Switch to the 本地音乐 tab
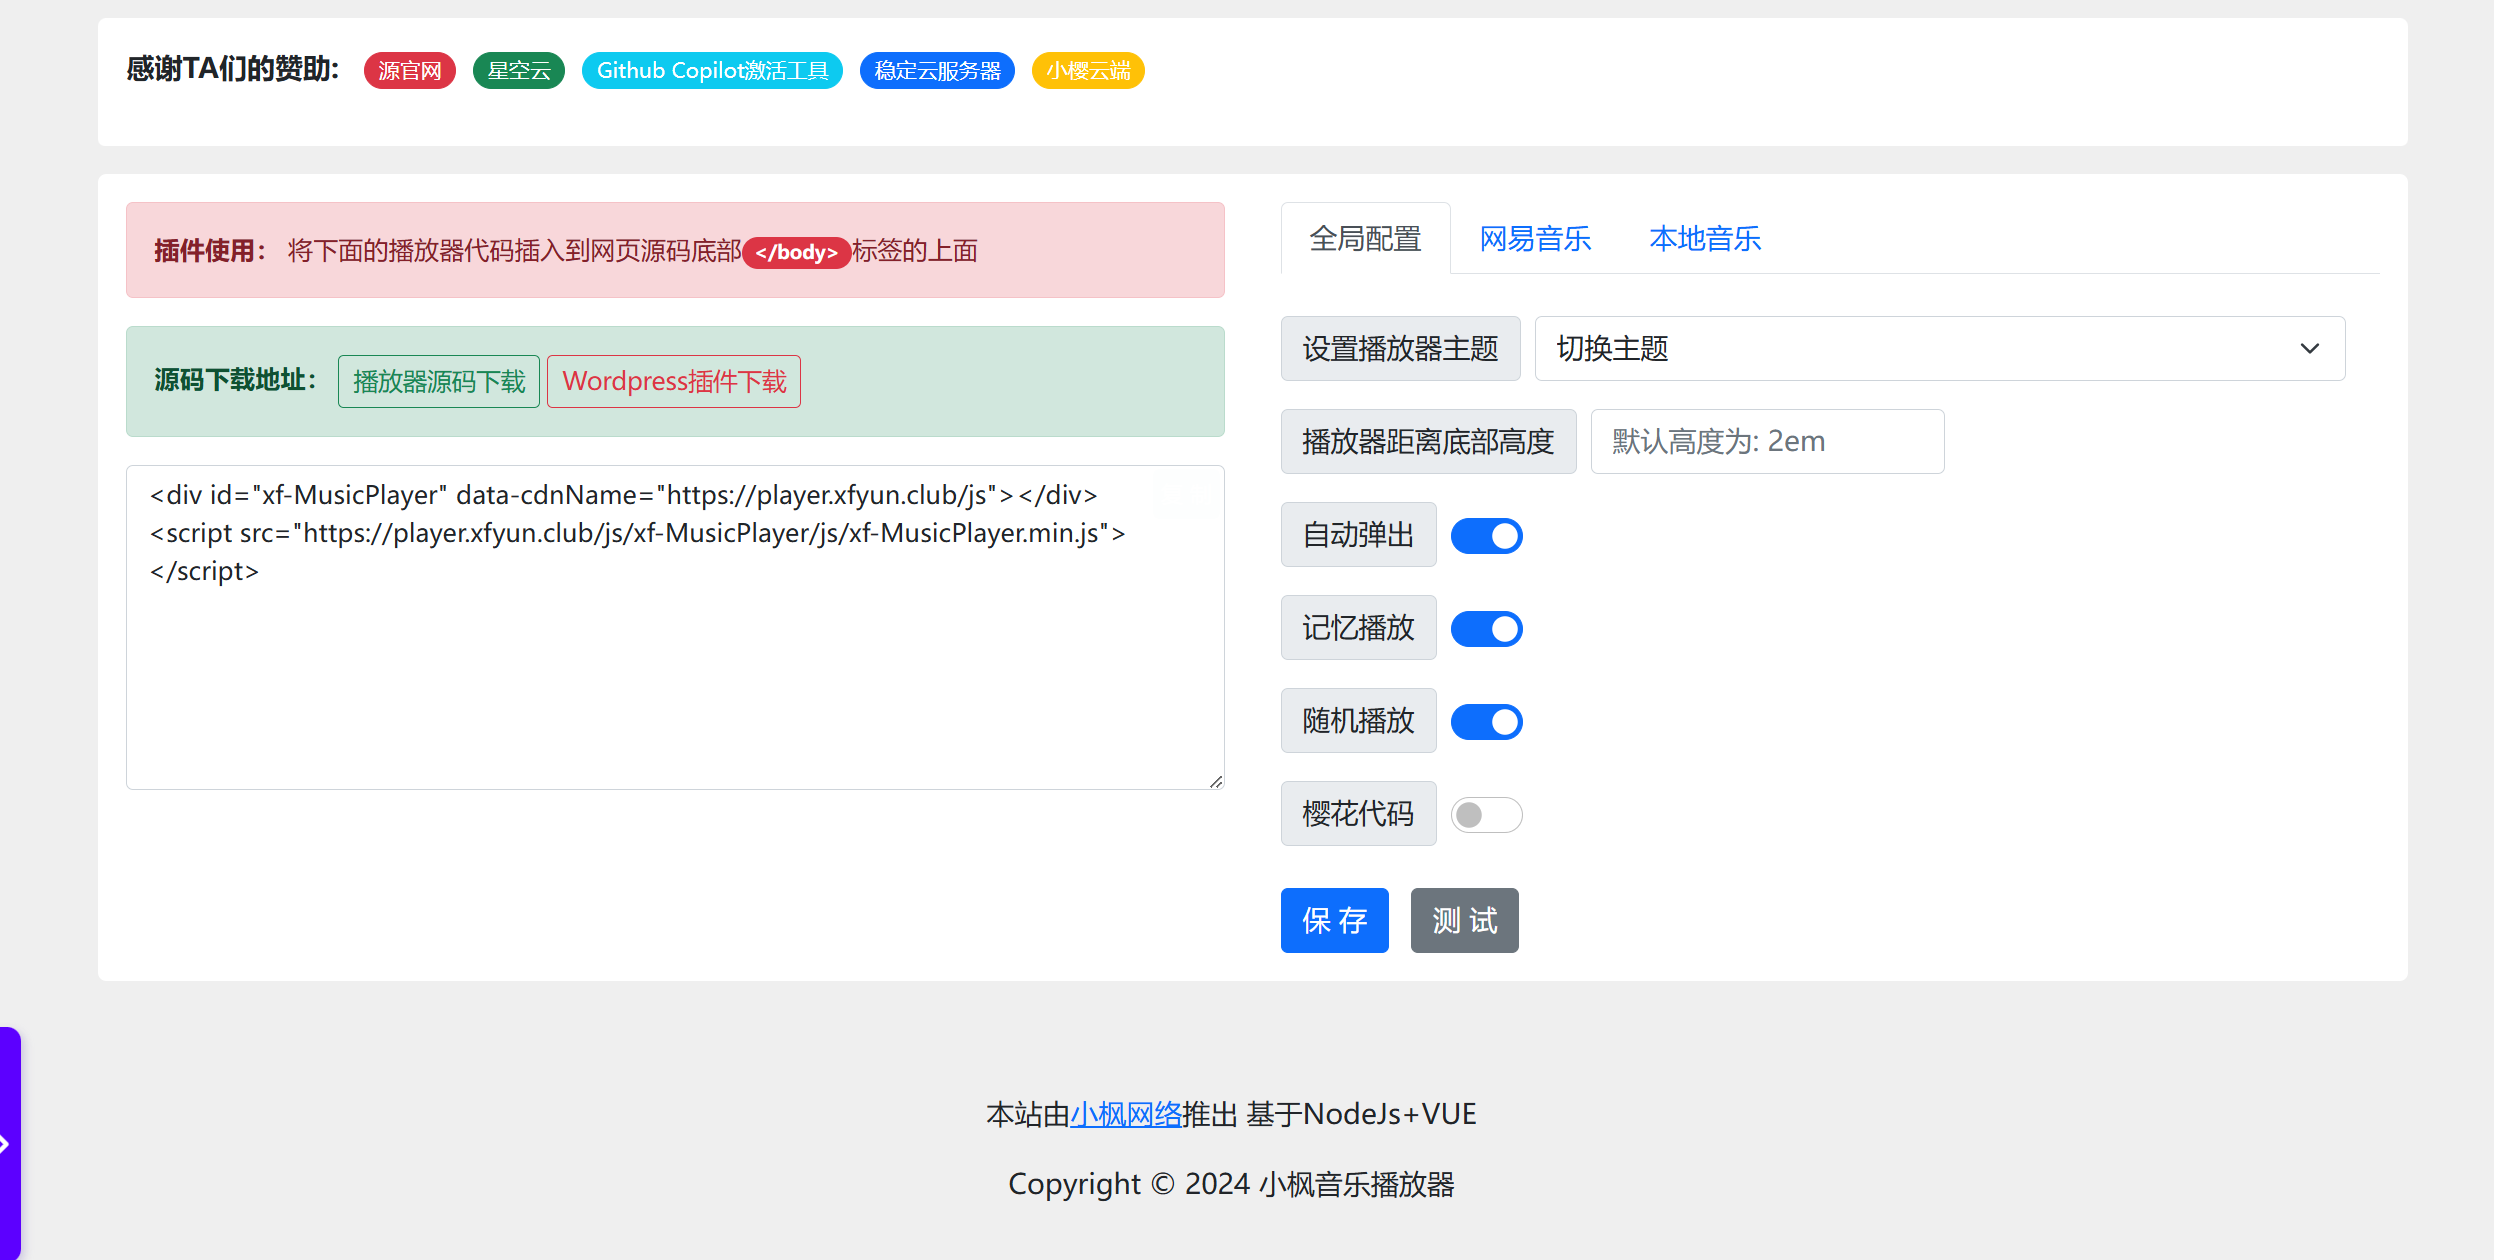This screenshot has width=2494, height=1260. pyautogui.click(x=1705, y=239)
